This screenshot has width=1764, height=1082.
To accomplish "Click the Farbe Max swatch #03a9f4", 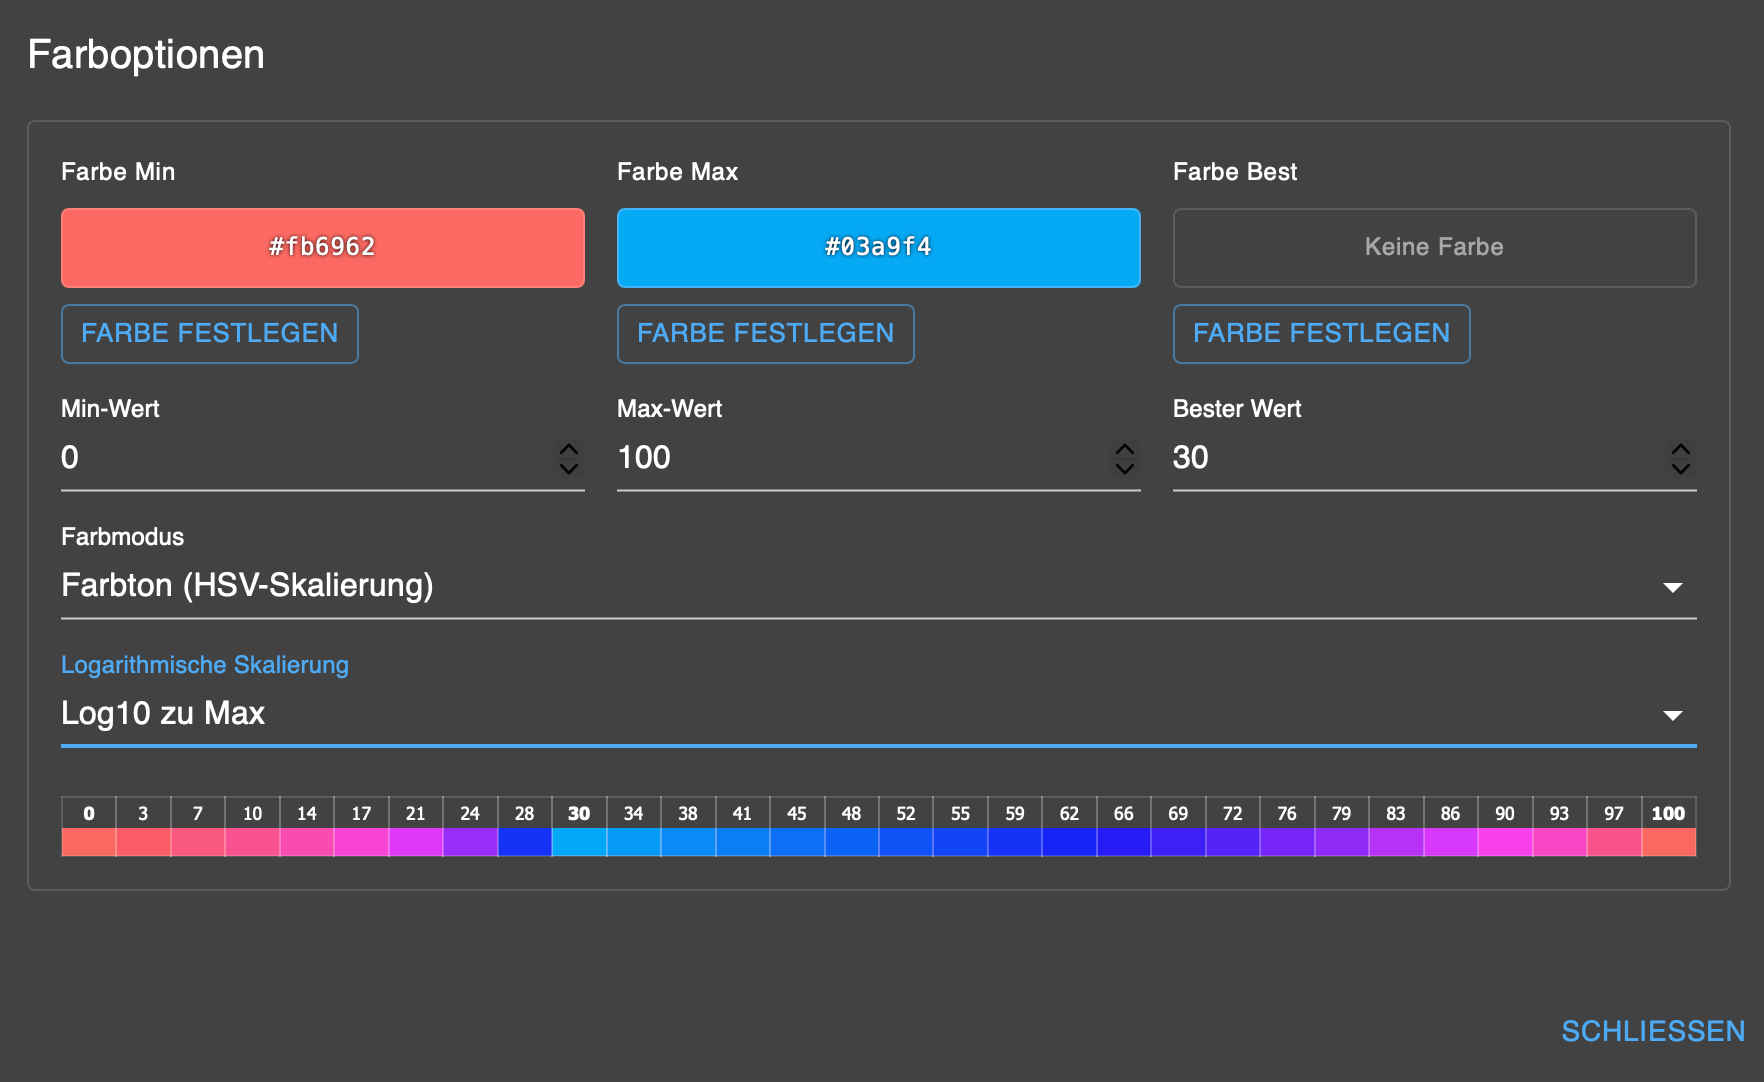I will [879, 248].
